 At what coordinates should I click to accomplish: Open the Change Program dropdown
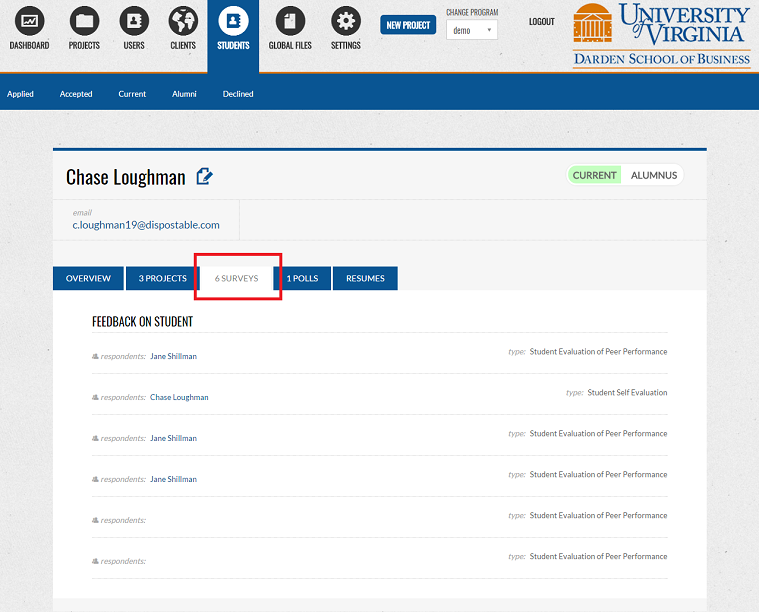point(472,30)
